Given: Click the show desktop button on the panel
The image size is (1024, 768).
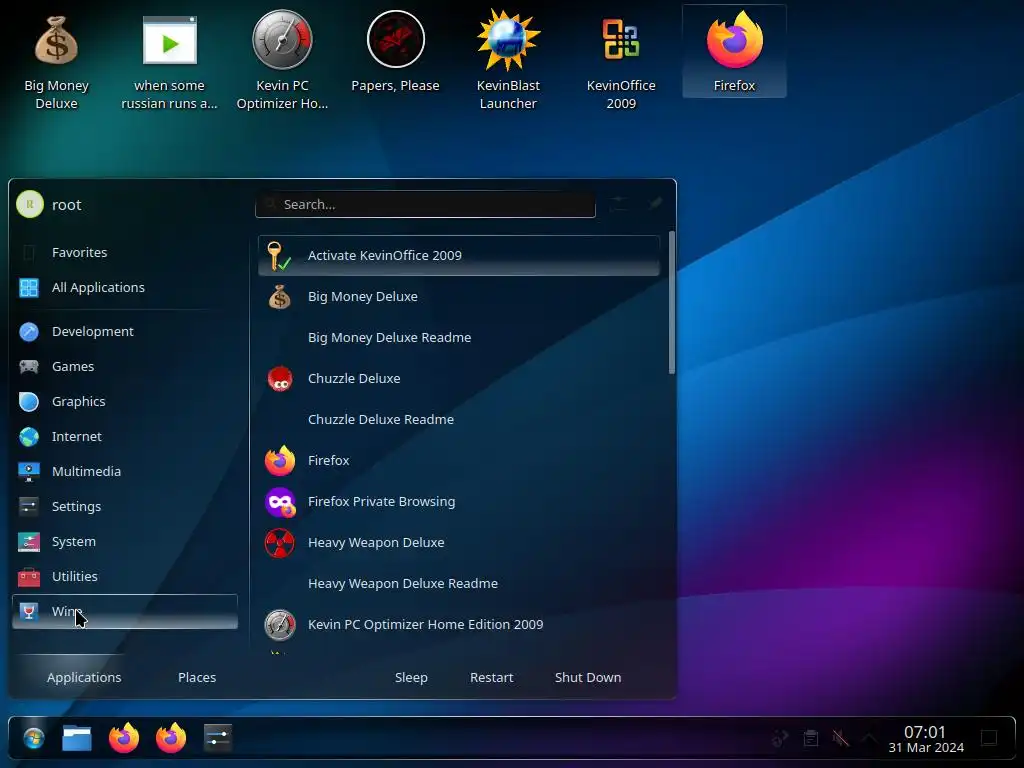Looking at the screenshot, I should click(x=989, y=739).
